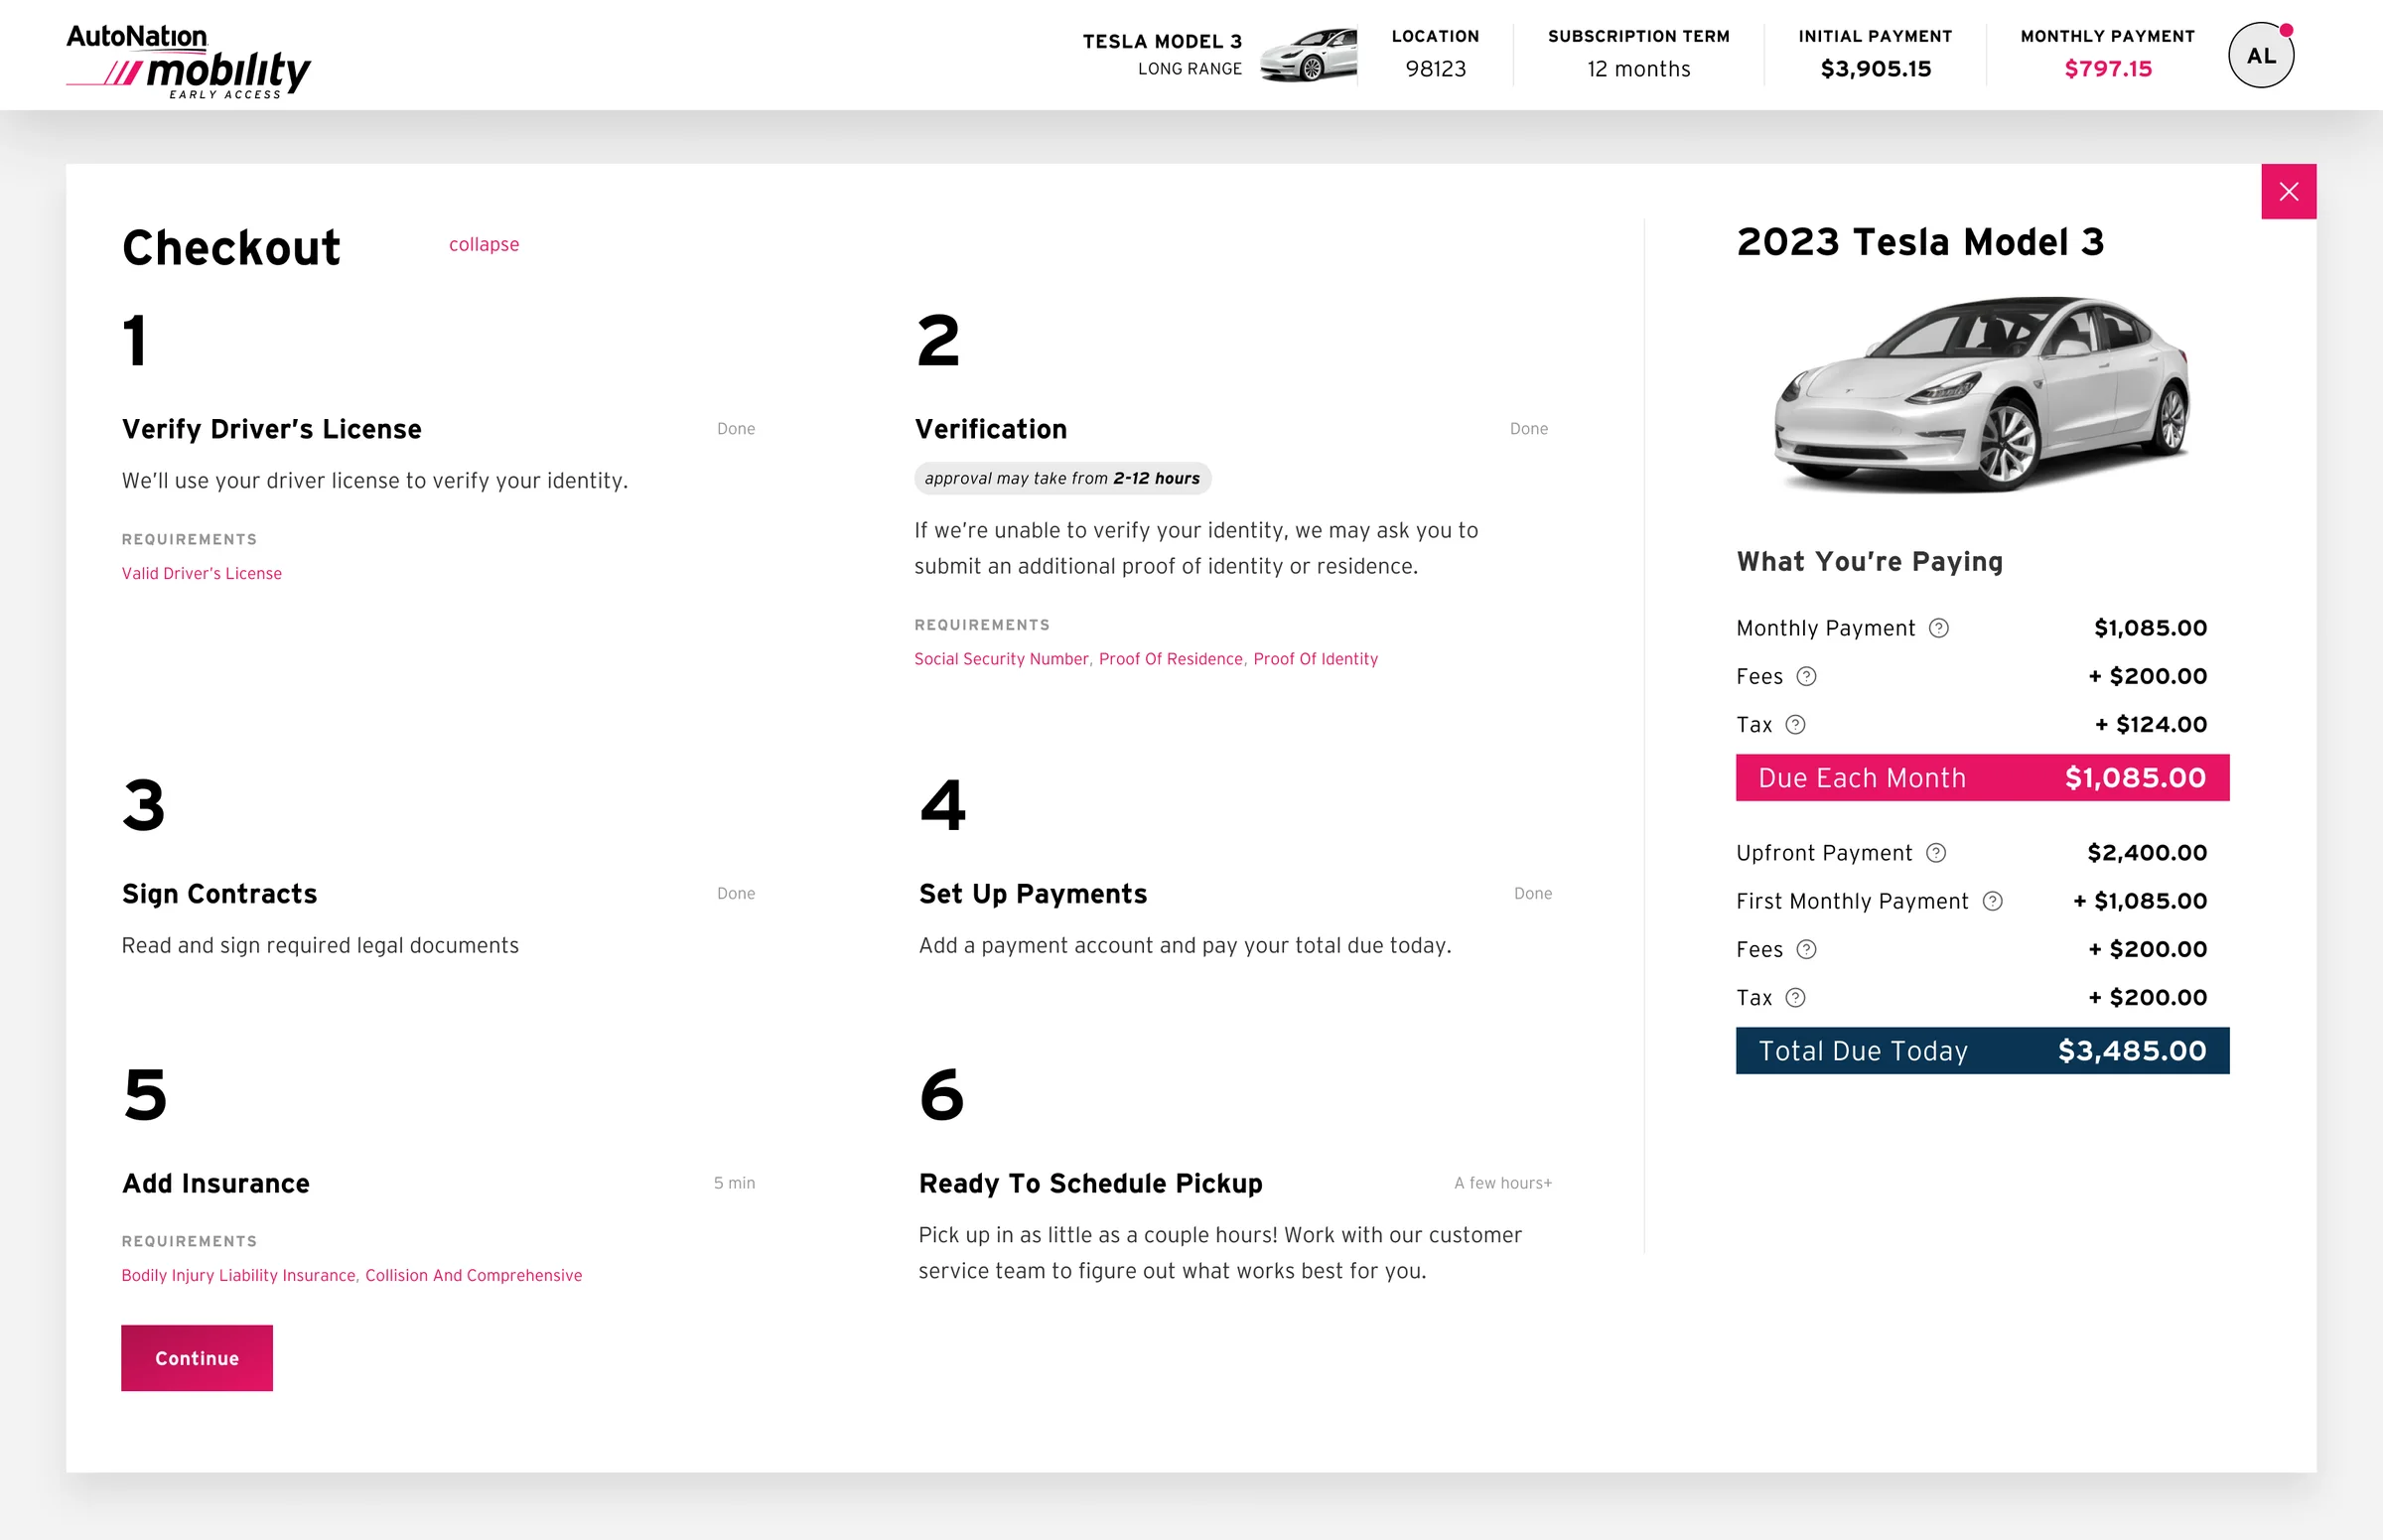This screenshot has width=2383, height=1540.
Task: Select Initial Payment $3,905.15 header item
Action: 1875,55
